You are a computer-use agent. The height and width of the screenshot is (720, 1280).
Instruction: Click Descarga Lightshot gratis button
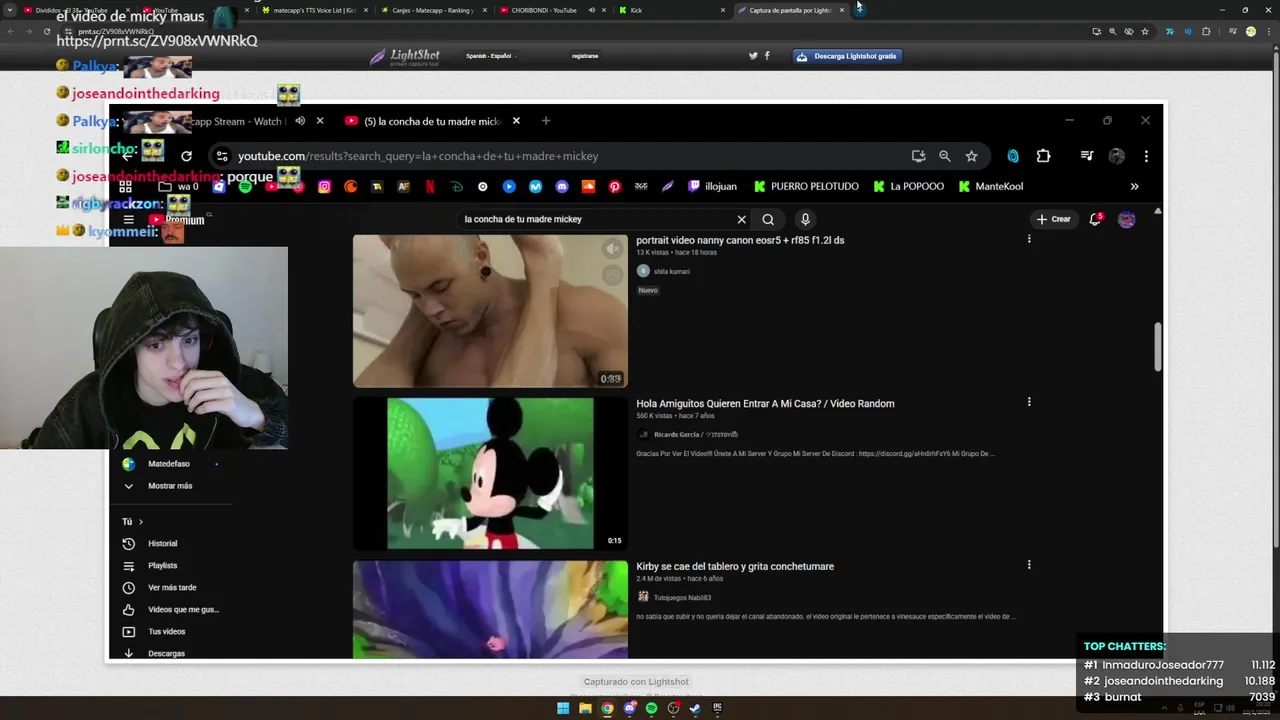(x=847, y=56)
